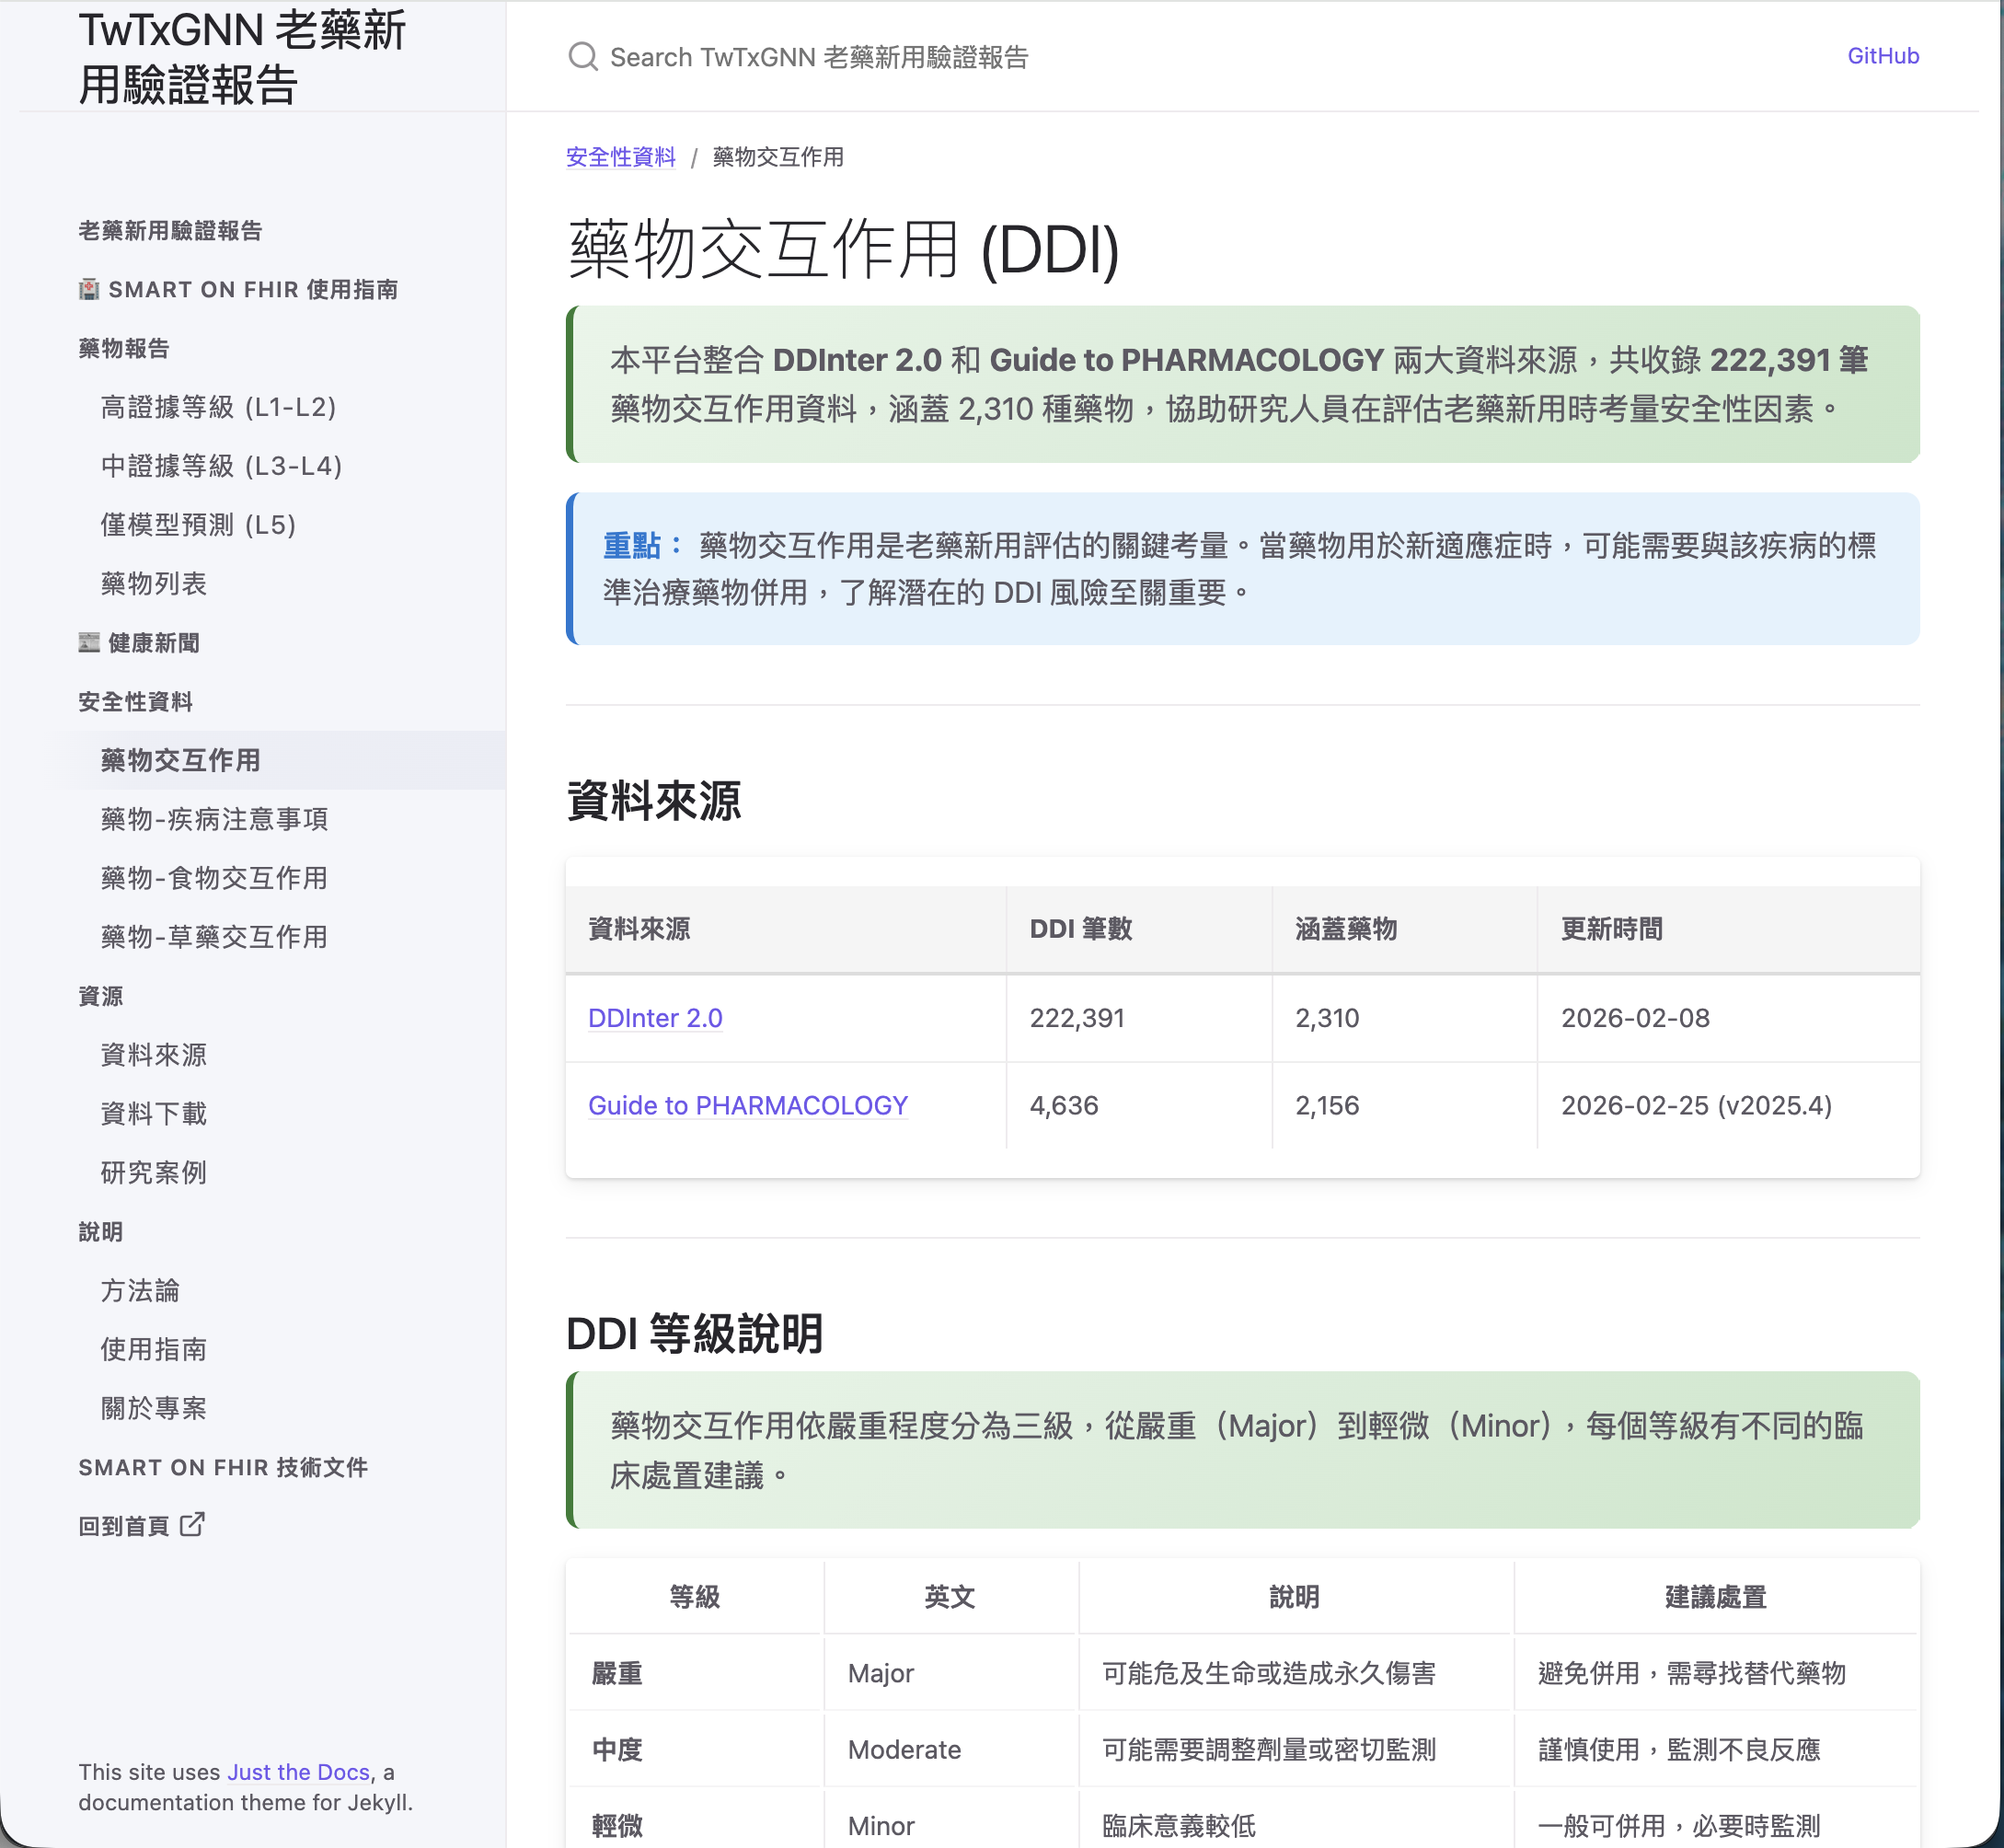The height and width of the screenshot is (1848, 2004).
Task: Click the search magnifier icon
Action: click(583, 56)
